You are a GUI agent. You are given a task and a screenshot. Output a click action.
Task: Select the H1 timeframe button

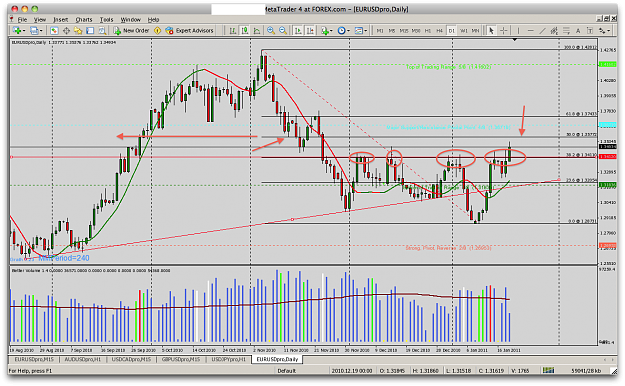pyautogui.click(x=428, y=31)
